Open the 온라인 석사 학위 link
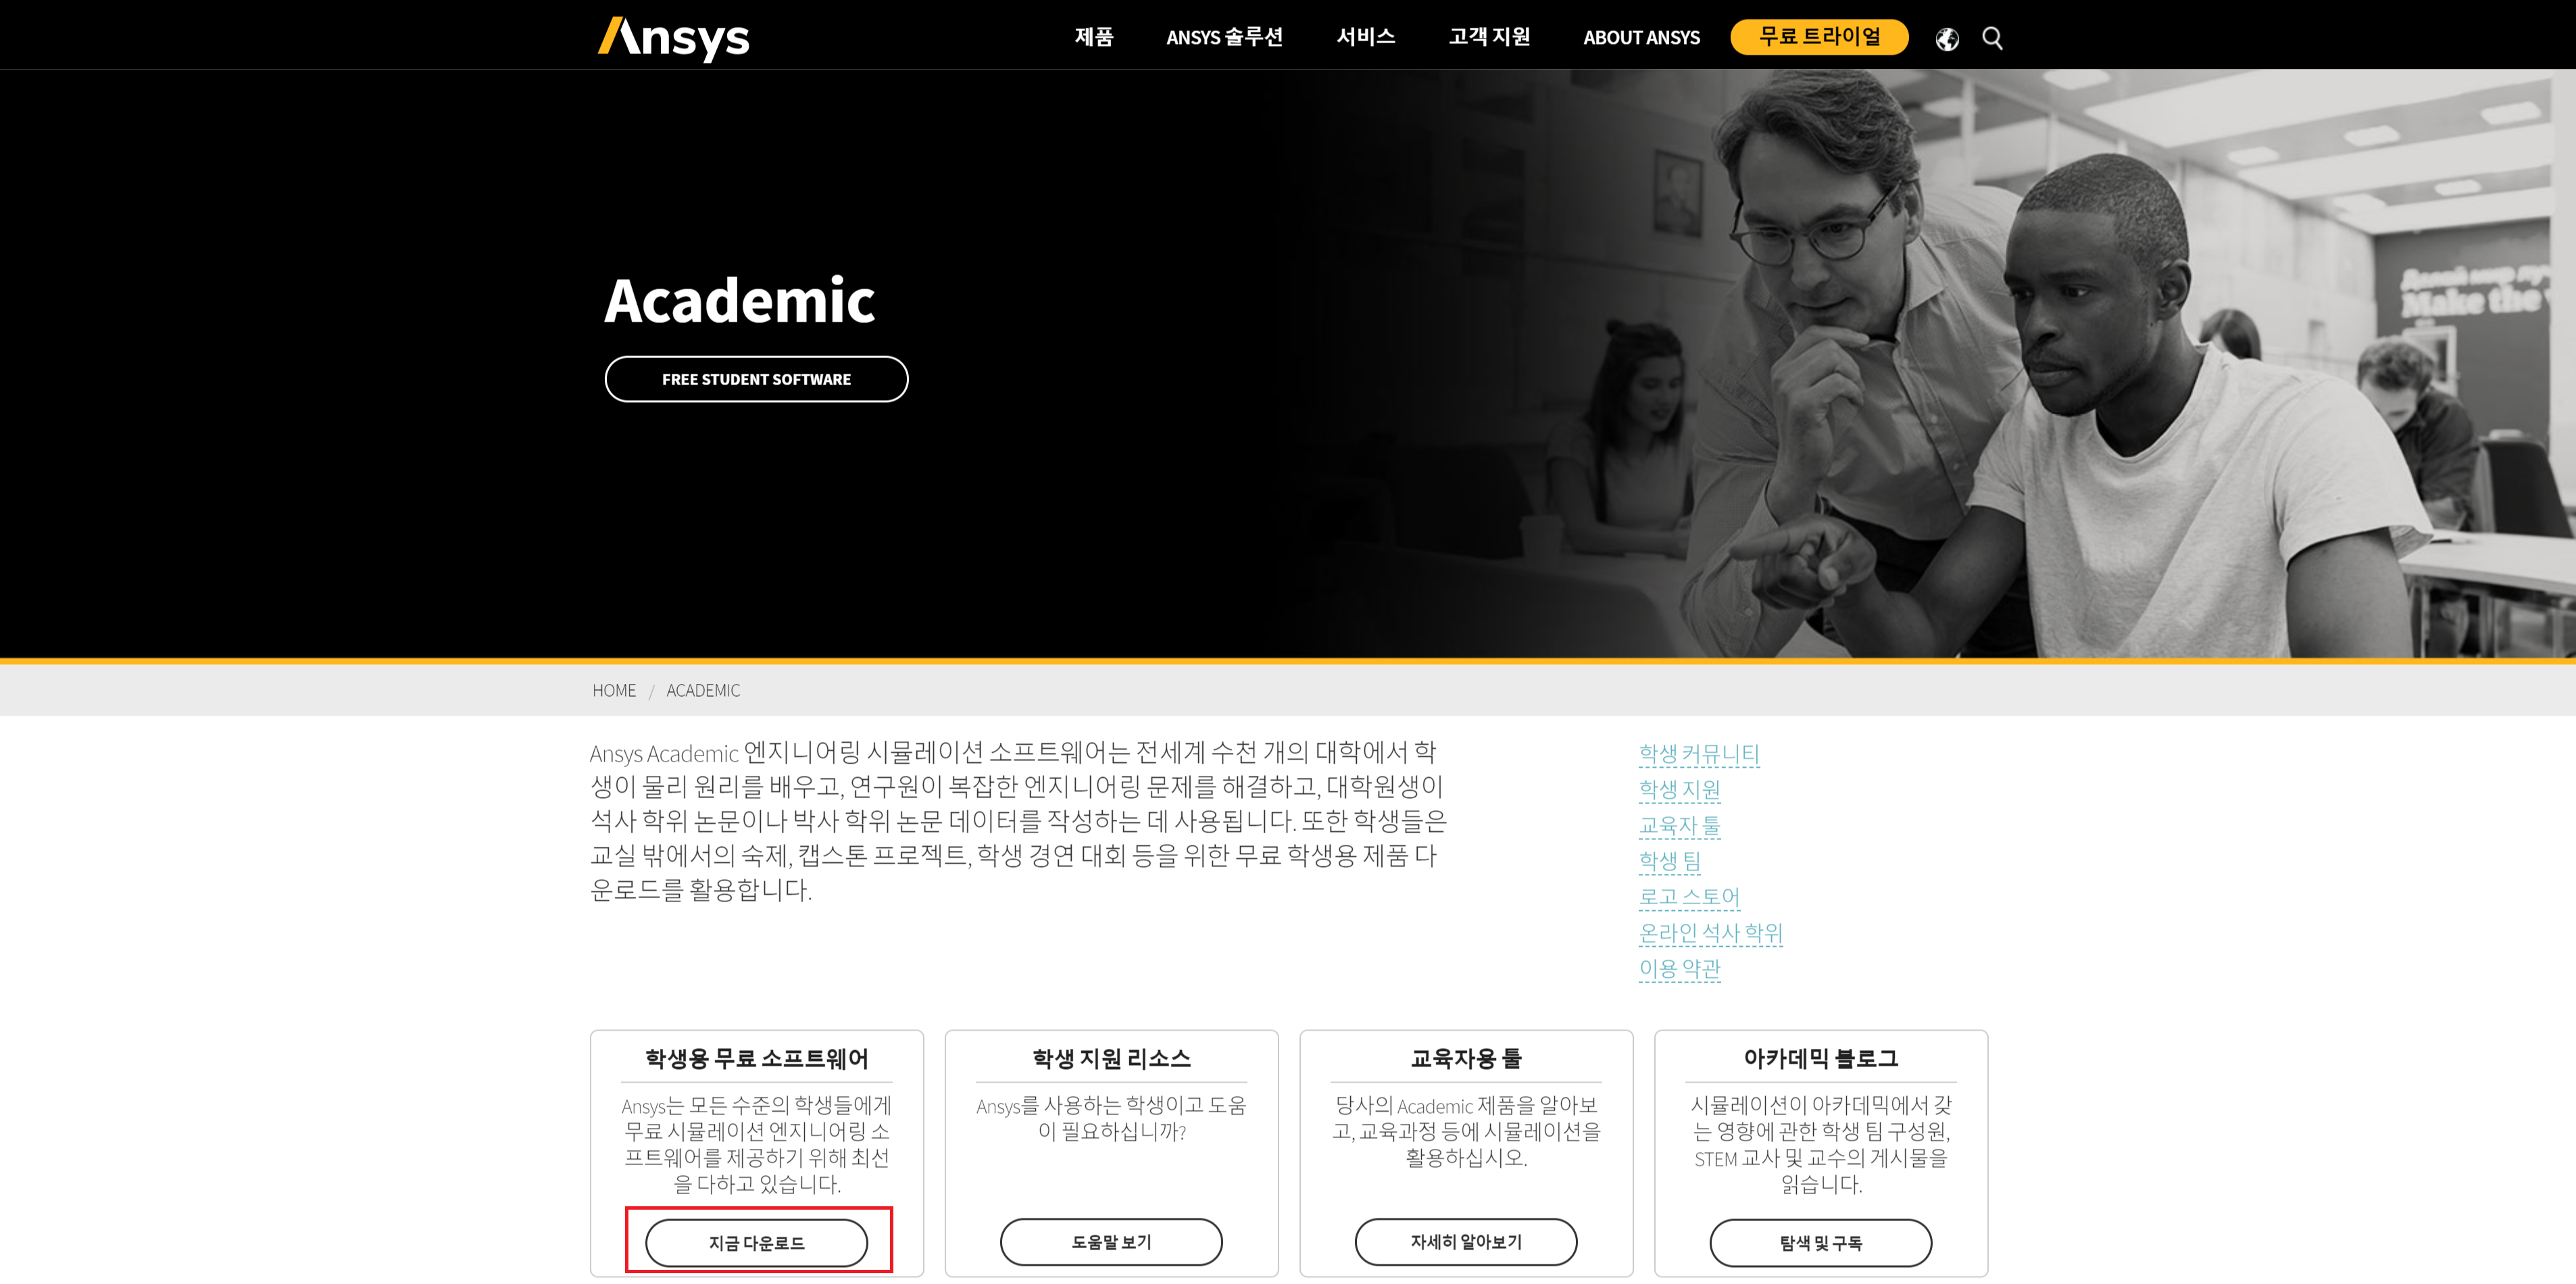The width and height of the screenshot is (2576, 1284). click(1710, 932)
